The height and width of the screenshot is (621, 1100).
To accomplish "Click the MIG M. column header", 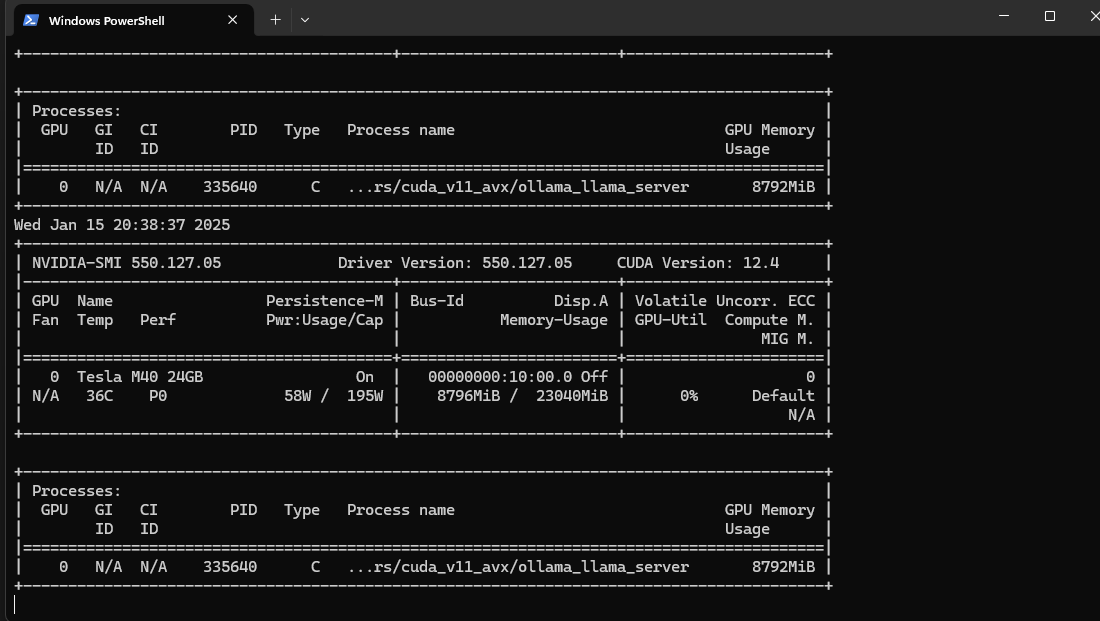I will [788, 339].
